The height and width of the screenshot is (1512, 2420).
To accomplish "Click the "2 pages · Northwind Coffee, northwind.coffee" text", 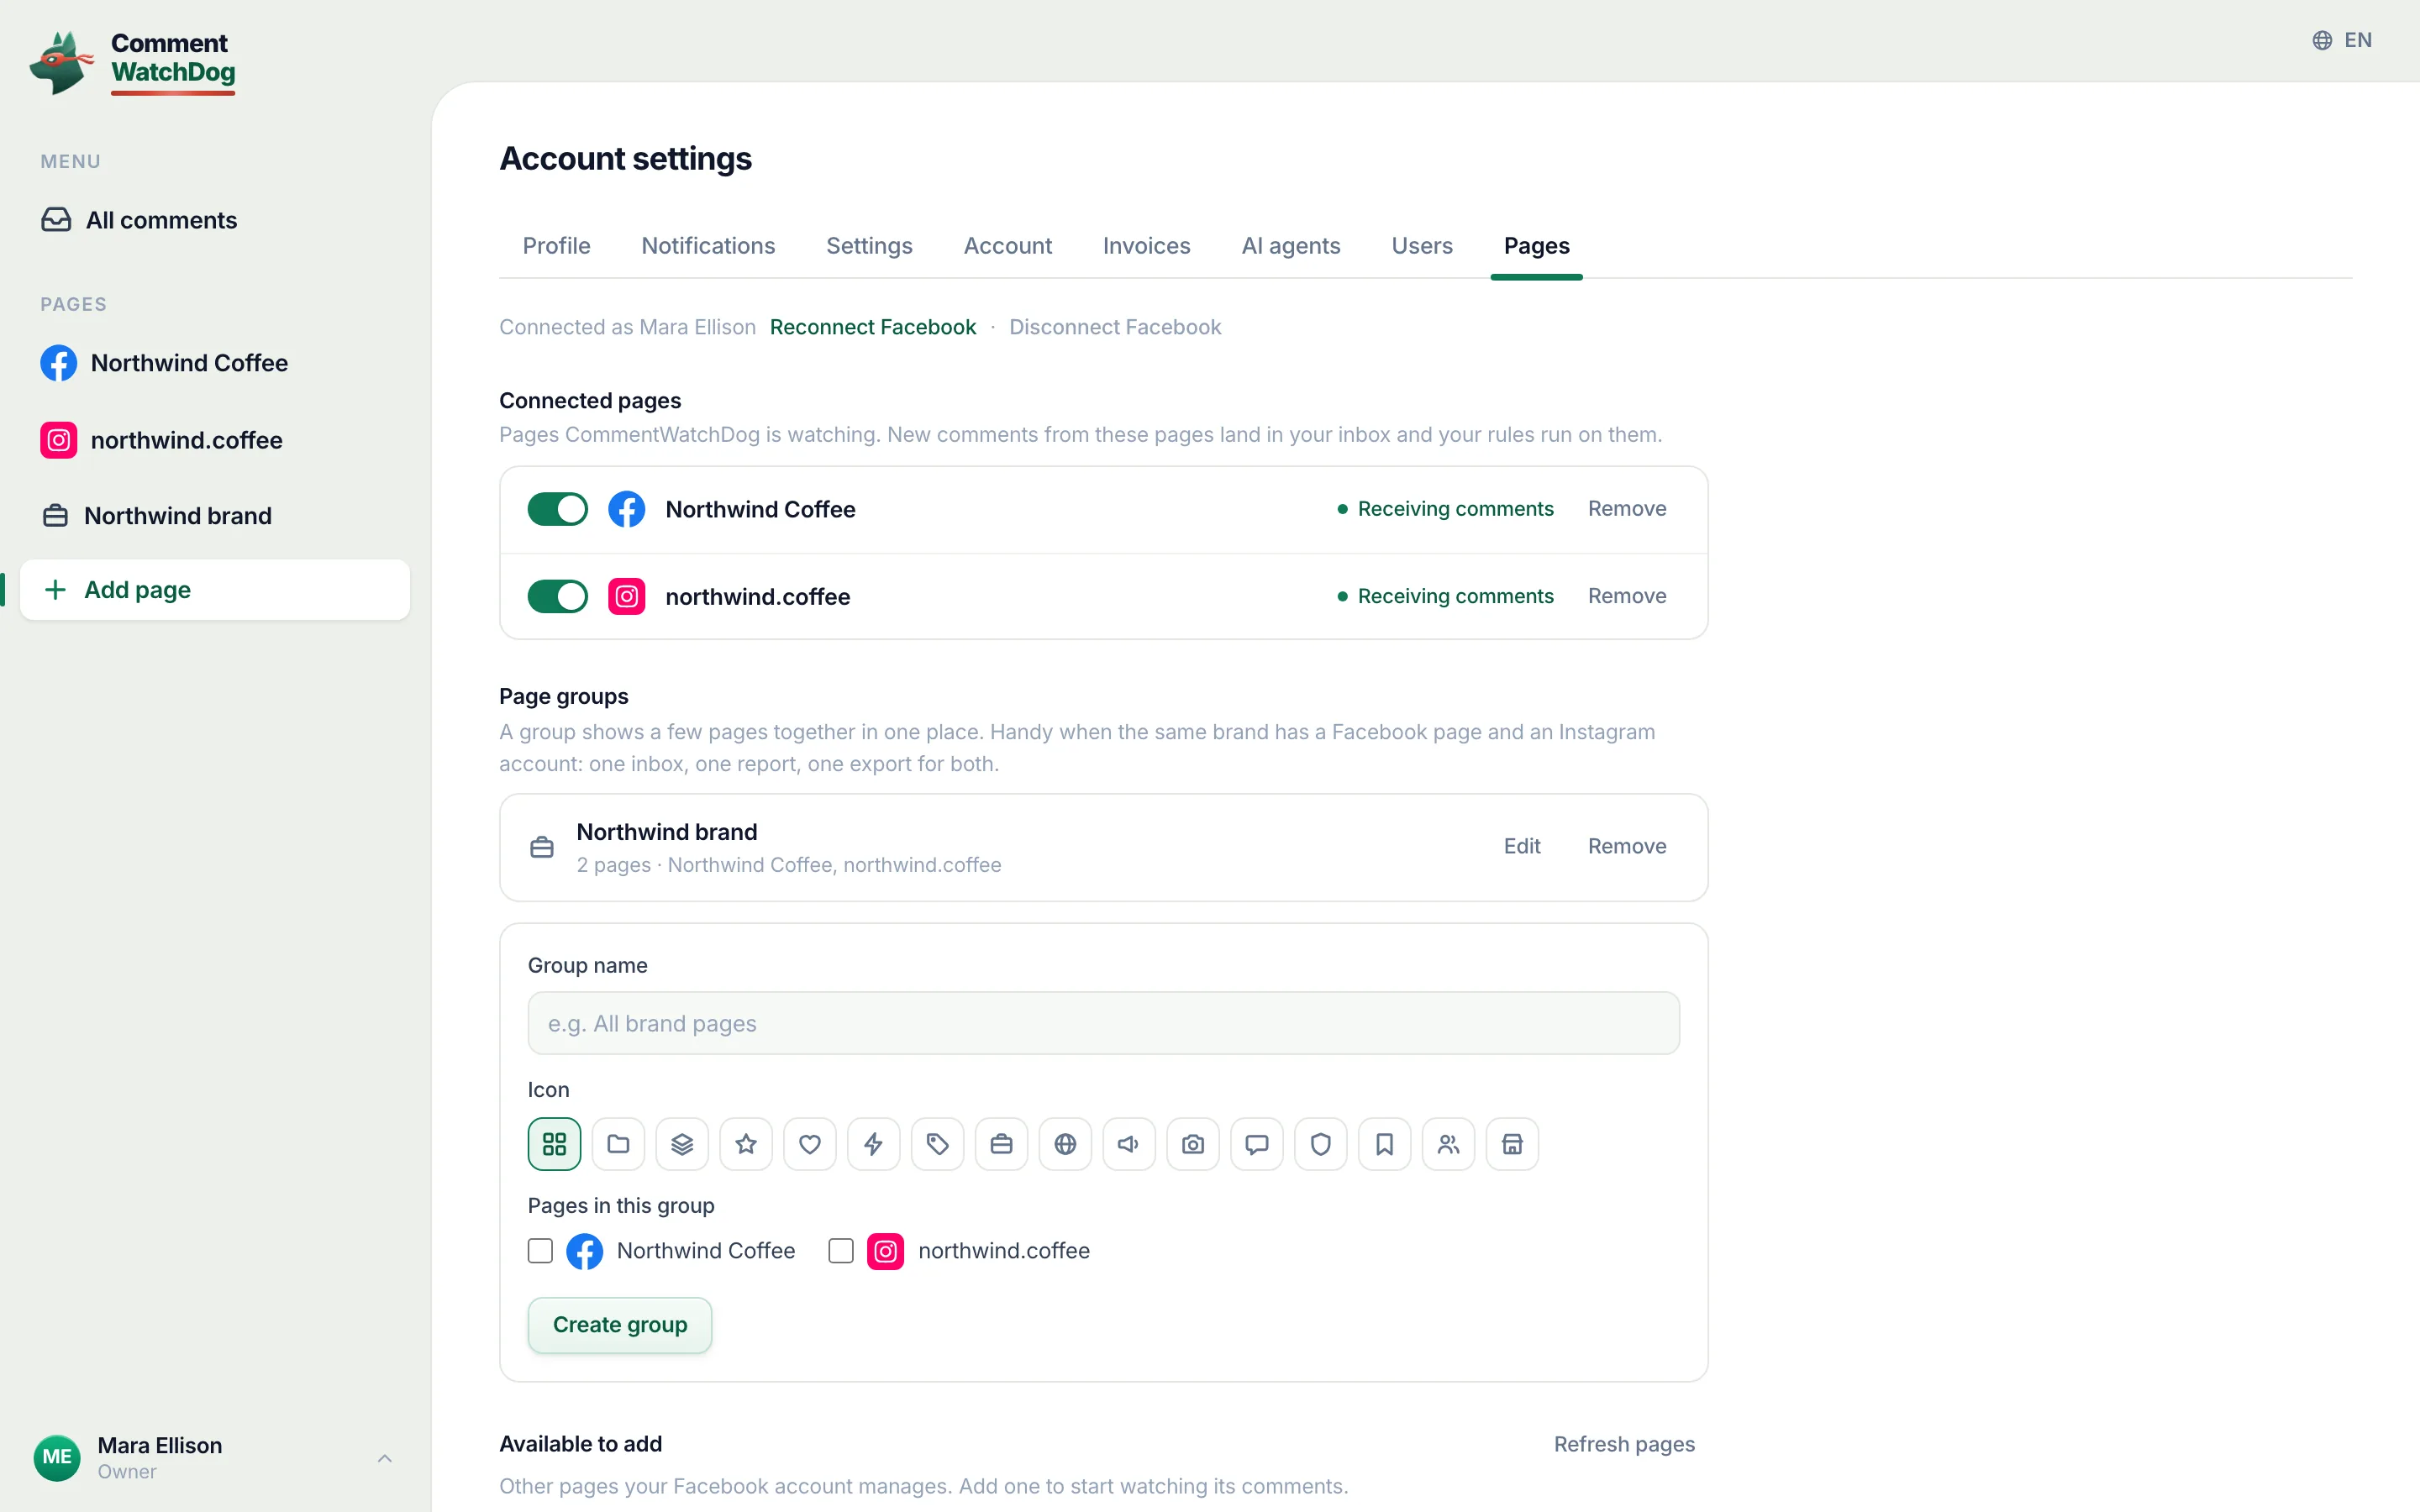I will coord(789,865).
